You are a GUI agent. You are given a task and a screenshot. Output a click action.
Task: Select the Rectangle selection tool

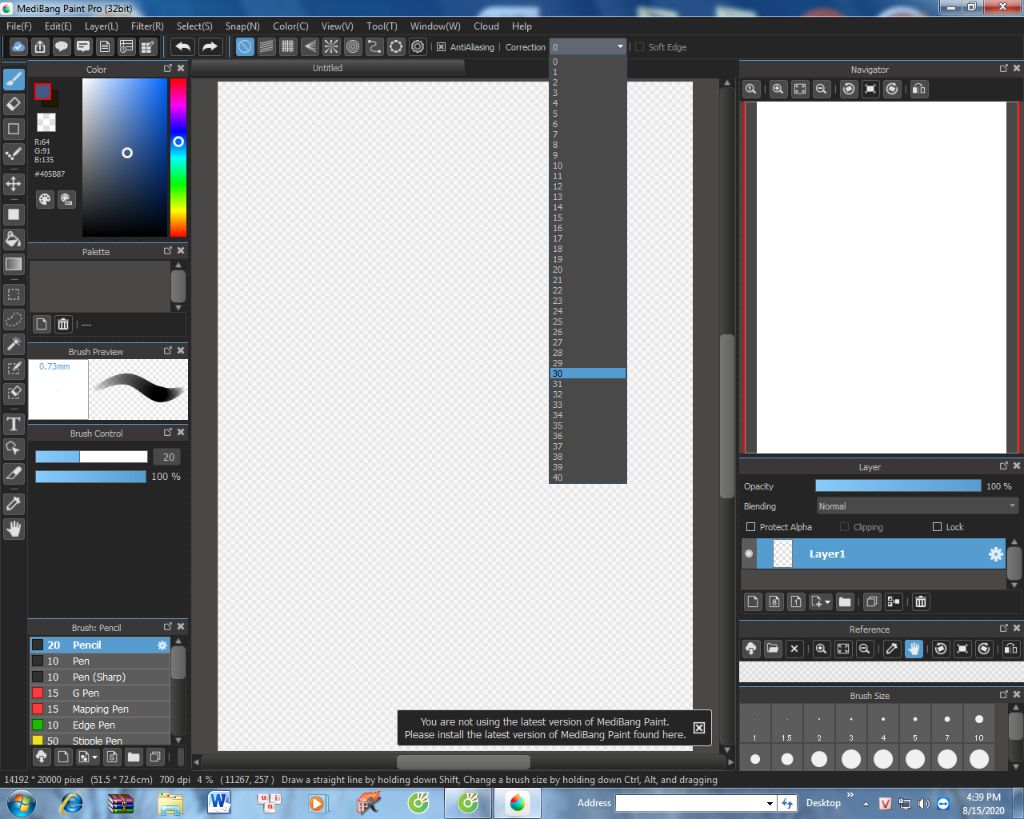click(14, 295)
